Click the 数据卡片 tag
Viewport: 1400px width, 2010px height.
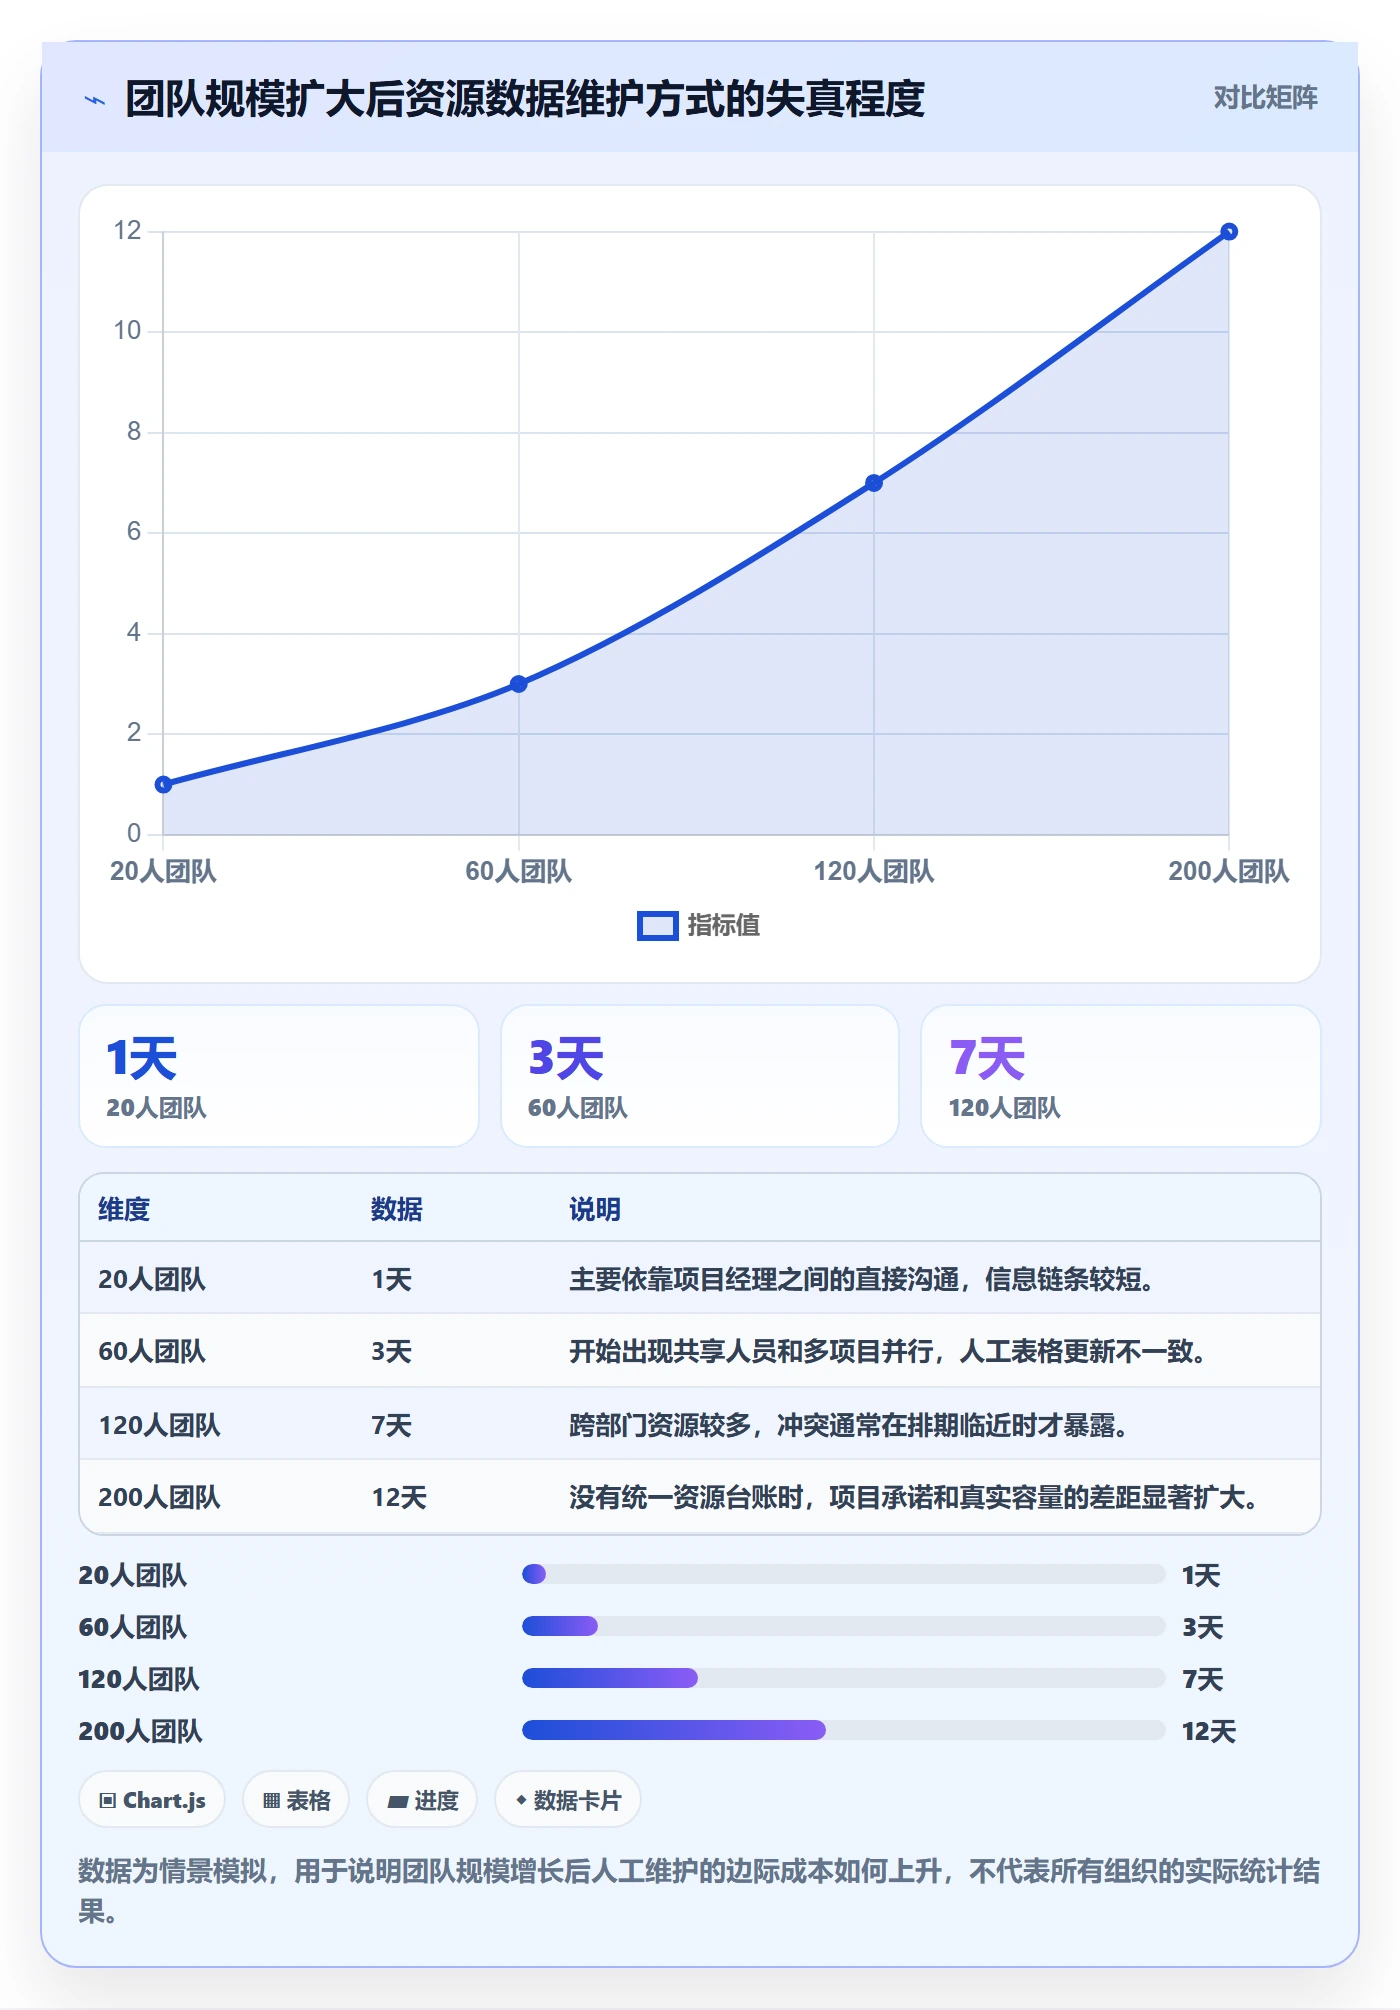[568, 1800]
